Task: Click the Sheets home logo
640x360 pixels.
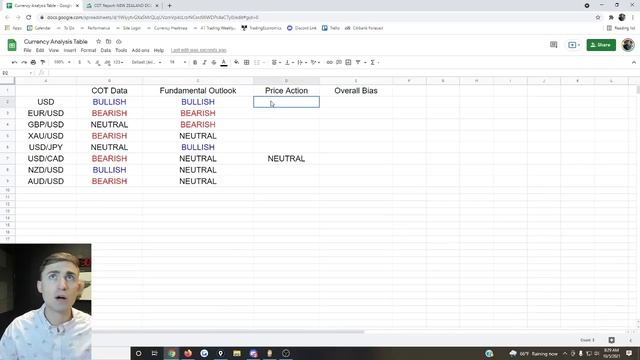Action: pyautogui.click(x=12, y=45)
